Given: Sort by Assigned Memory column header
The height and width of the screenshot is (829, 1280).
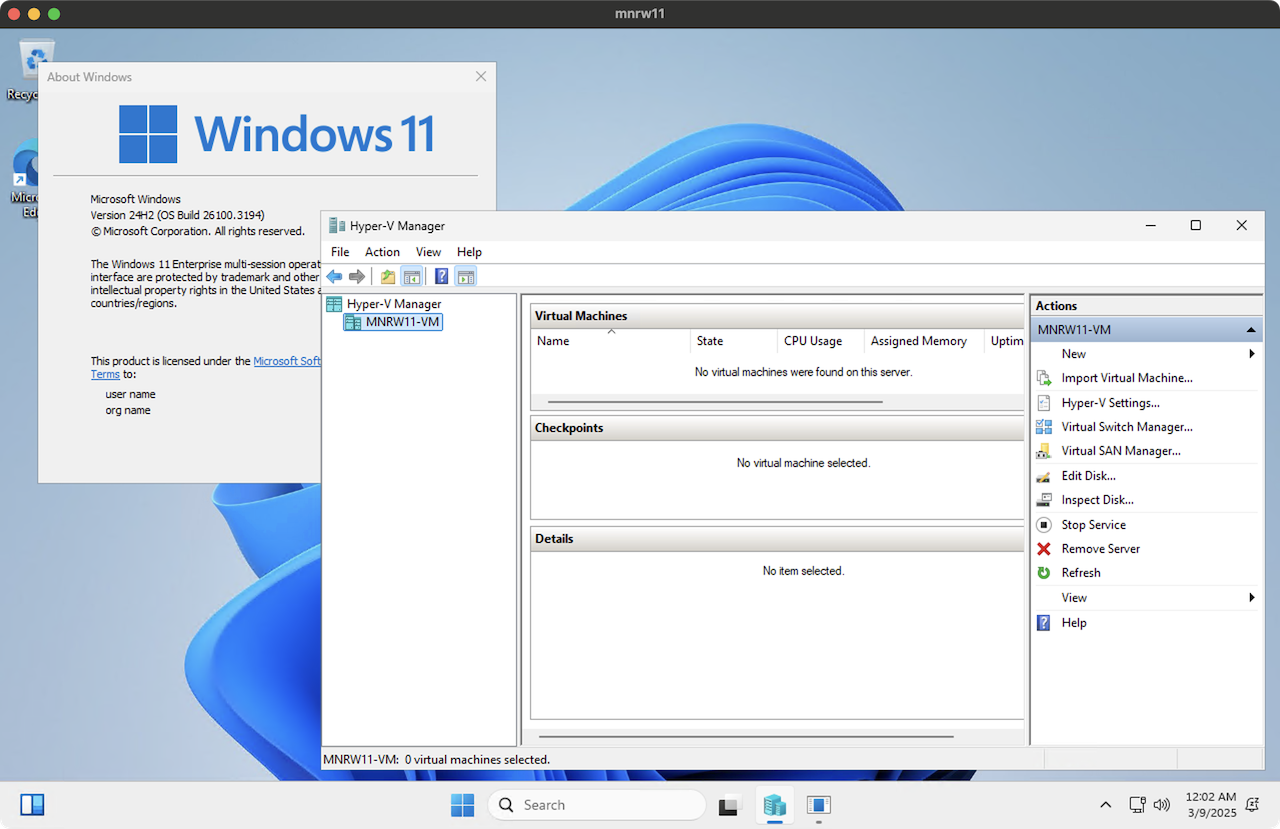Looking at the screenshot, I should [x=924, y=341].
